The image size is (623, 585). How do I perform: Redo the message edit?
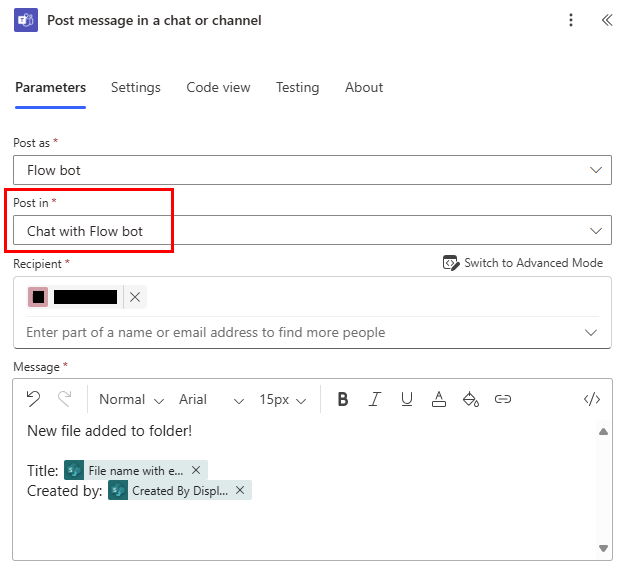64,399
